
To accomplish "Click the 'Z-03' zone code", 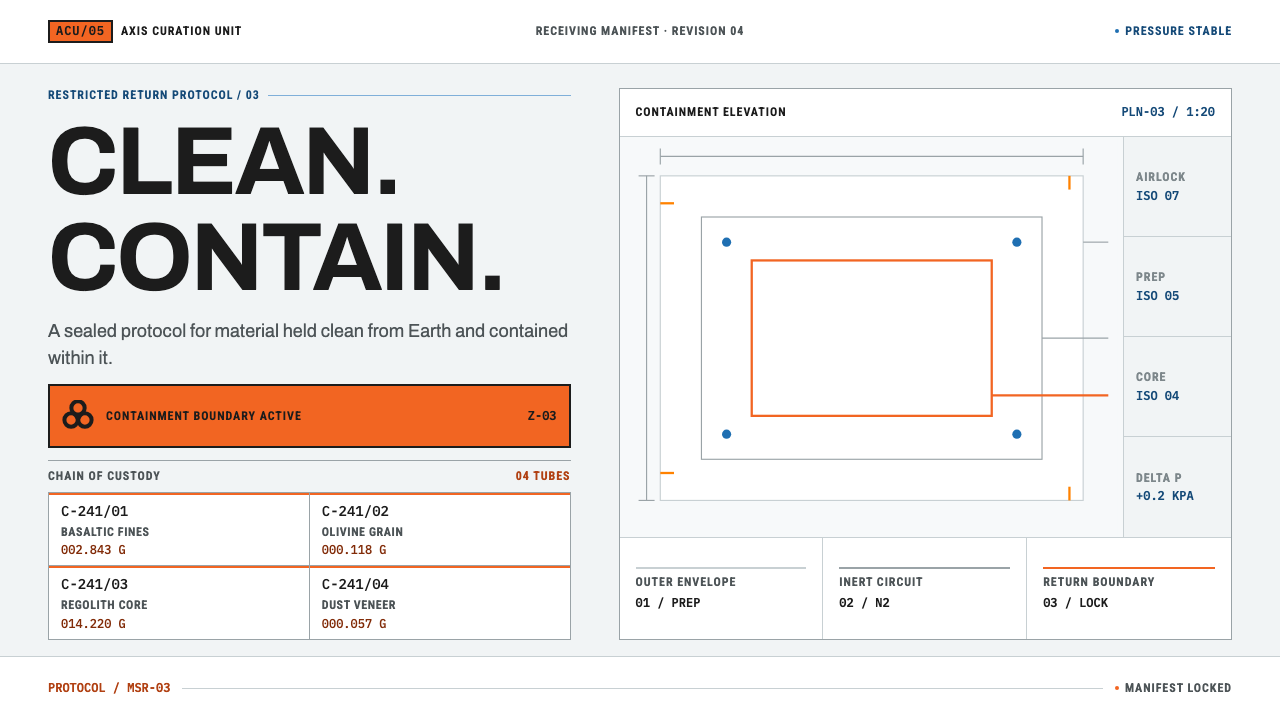I will click(542, 416).
